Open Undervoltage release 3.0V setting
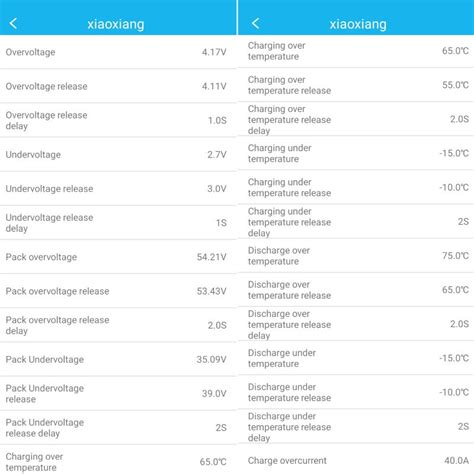 coord(118,189)
